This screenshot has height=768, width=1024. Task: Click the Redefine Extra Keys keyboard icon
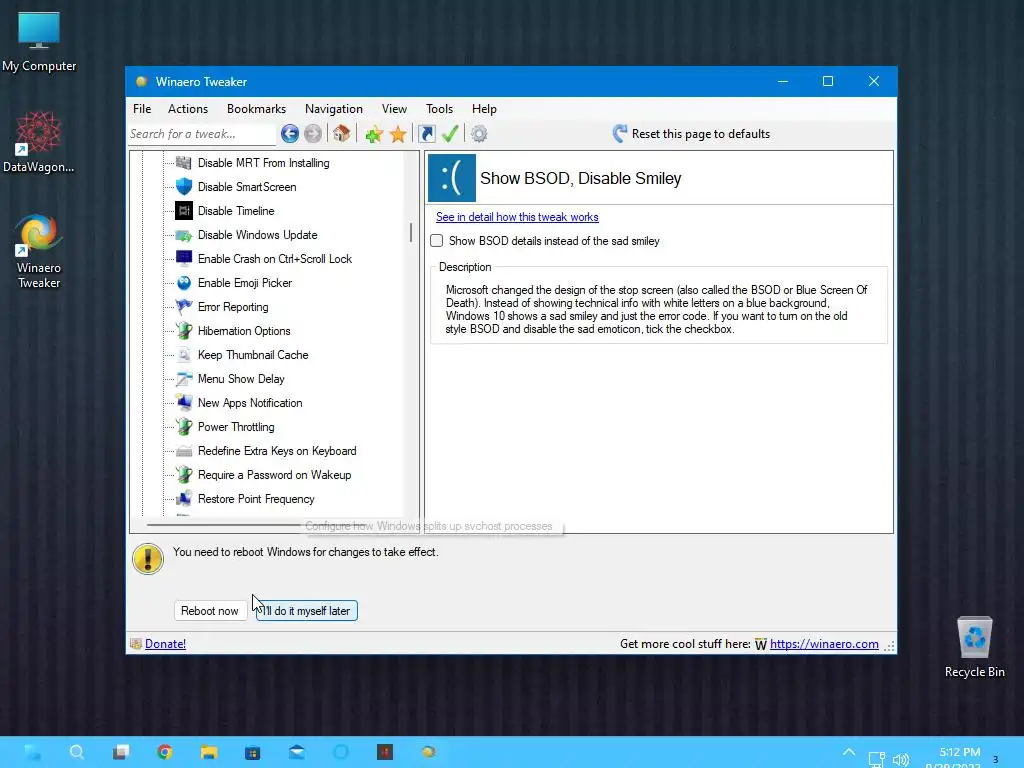[x=184, y=451]
